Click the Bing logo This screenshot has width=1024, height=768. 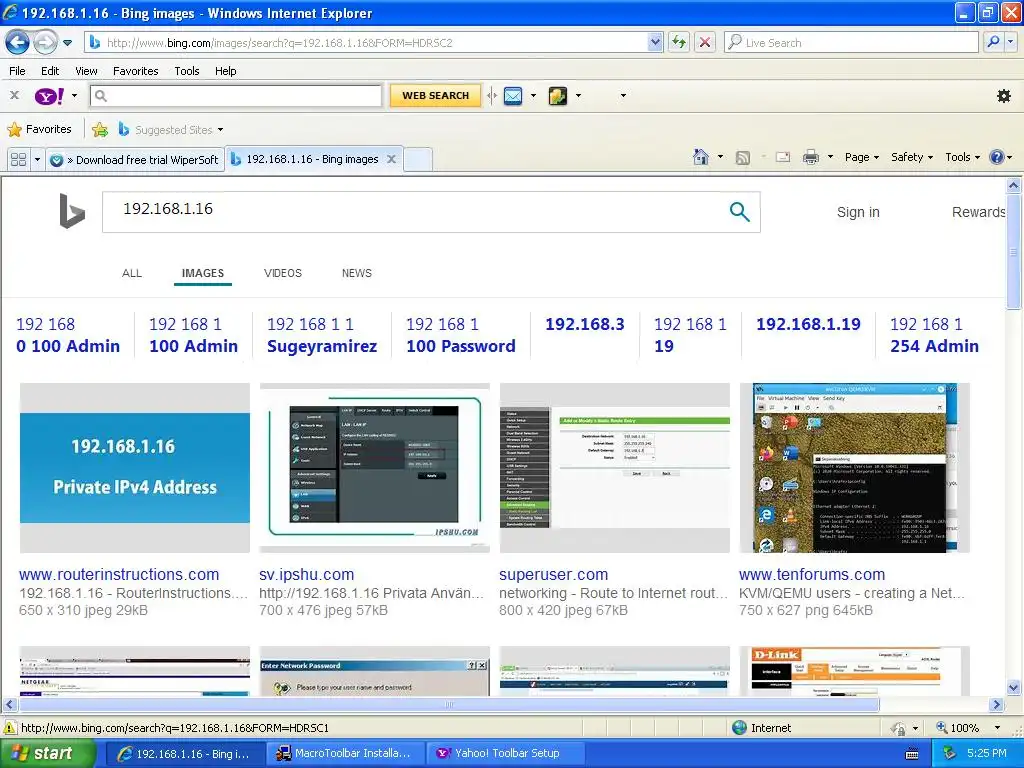72,211
